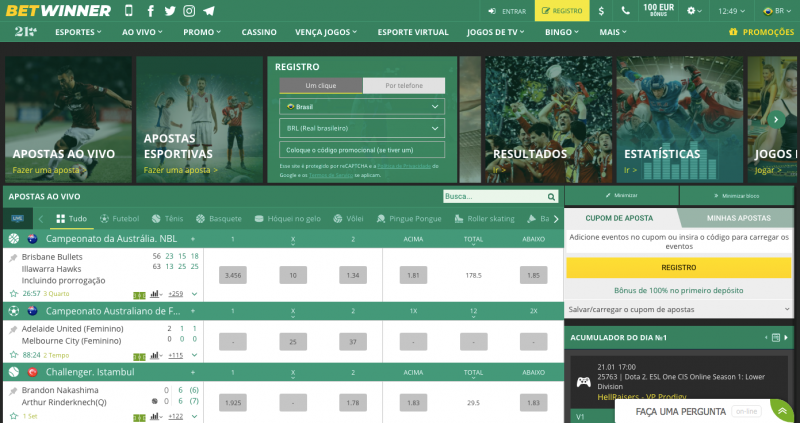Open the RESULTADOS banner thumbnail
This screenshot has width=800, height=423.
(x=548, y=119)
